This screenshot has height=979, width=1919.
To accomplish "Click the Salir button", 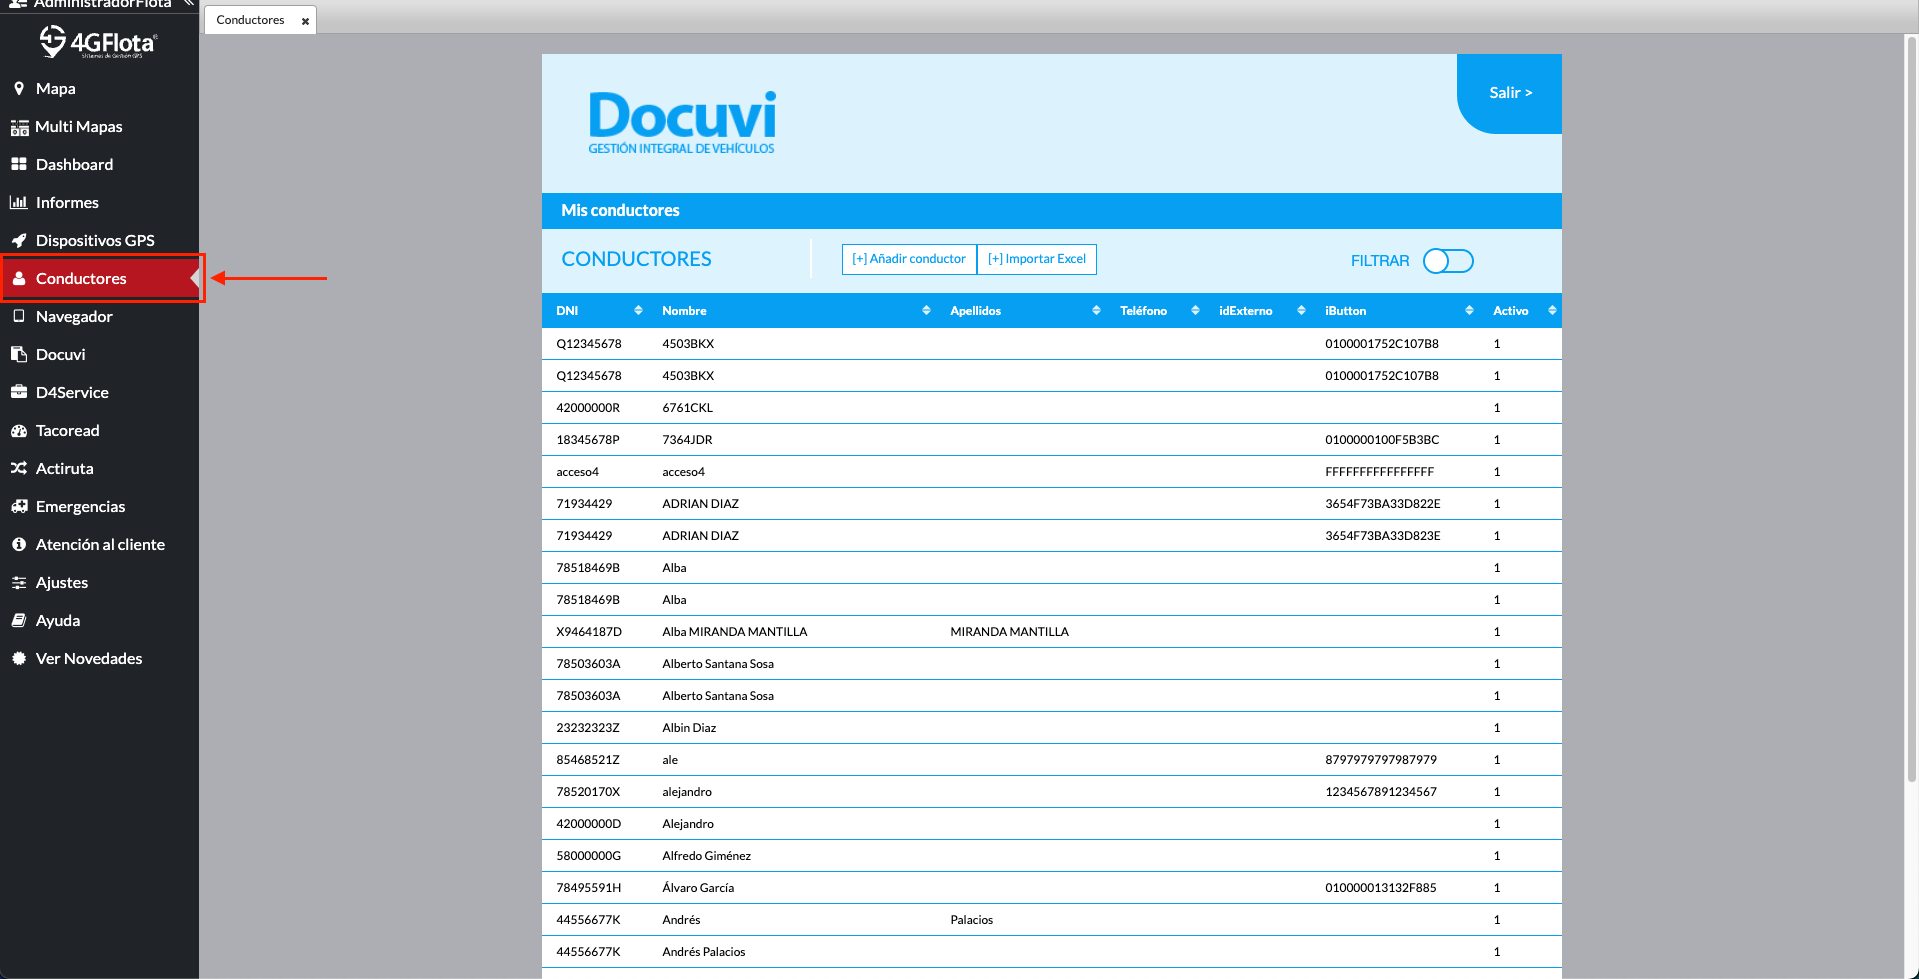I will click(1510, 93).
